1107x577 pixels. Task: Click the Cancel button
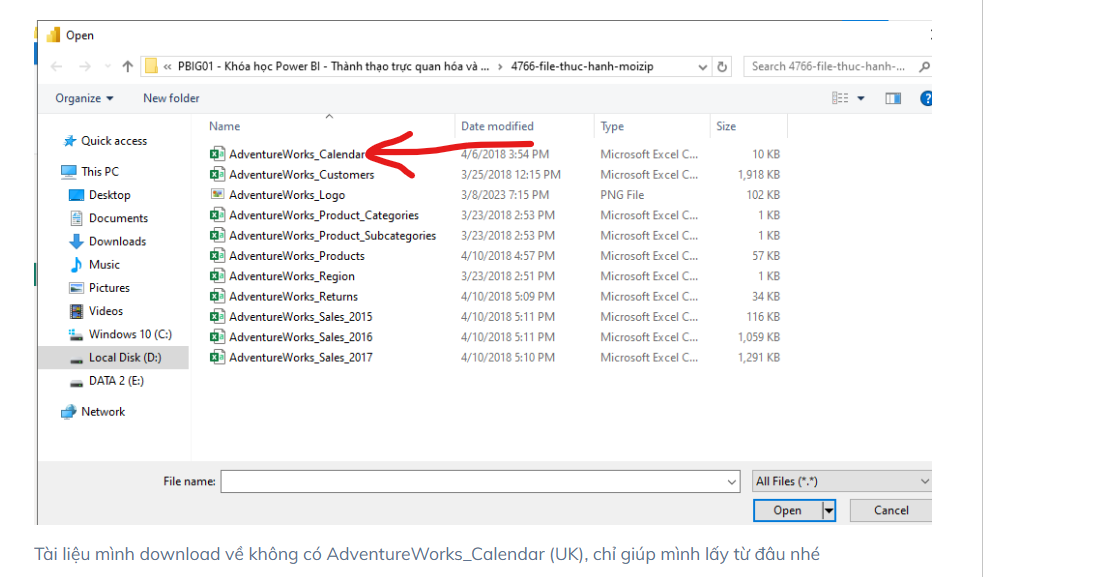click(x=891, y=511)
